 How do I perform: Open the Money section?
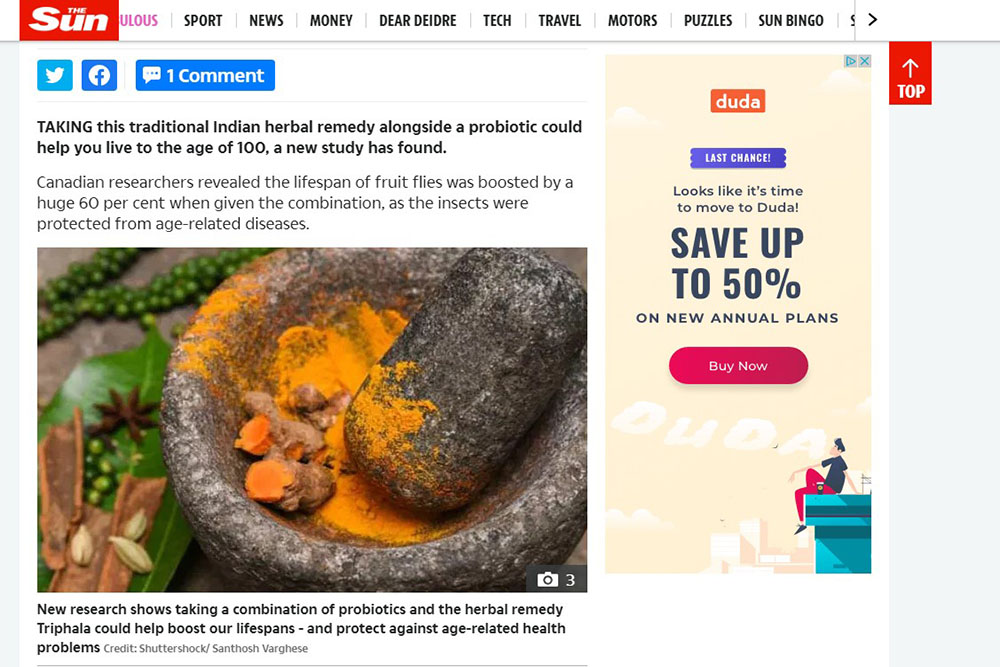(x=331, y=21)
